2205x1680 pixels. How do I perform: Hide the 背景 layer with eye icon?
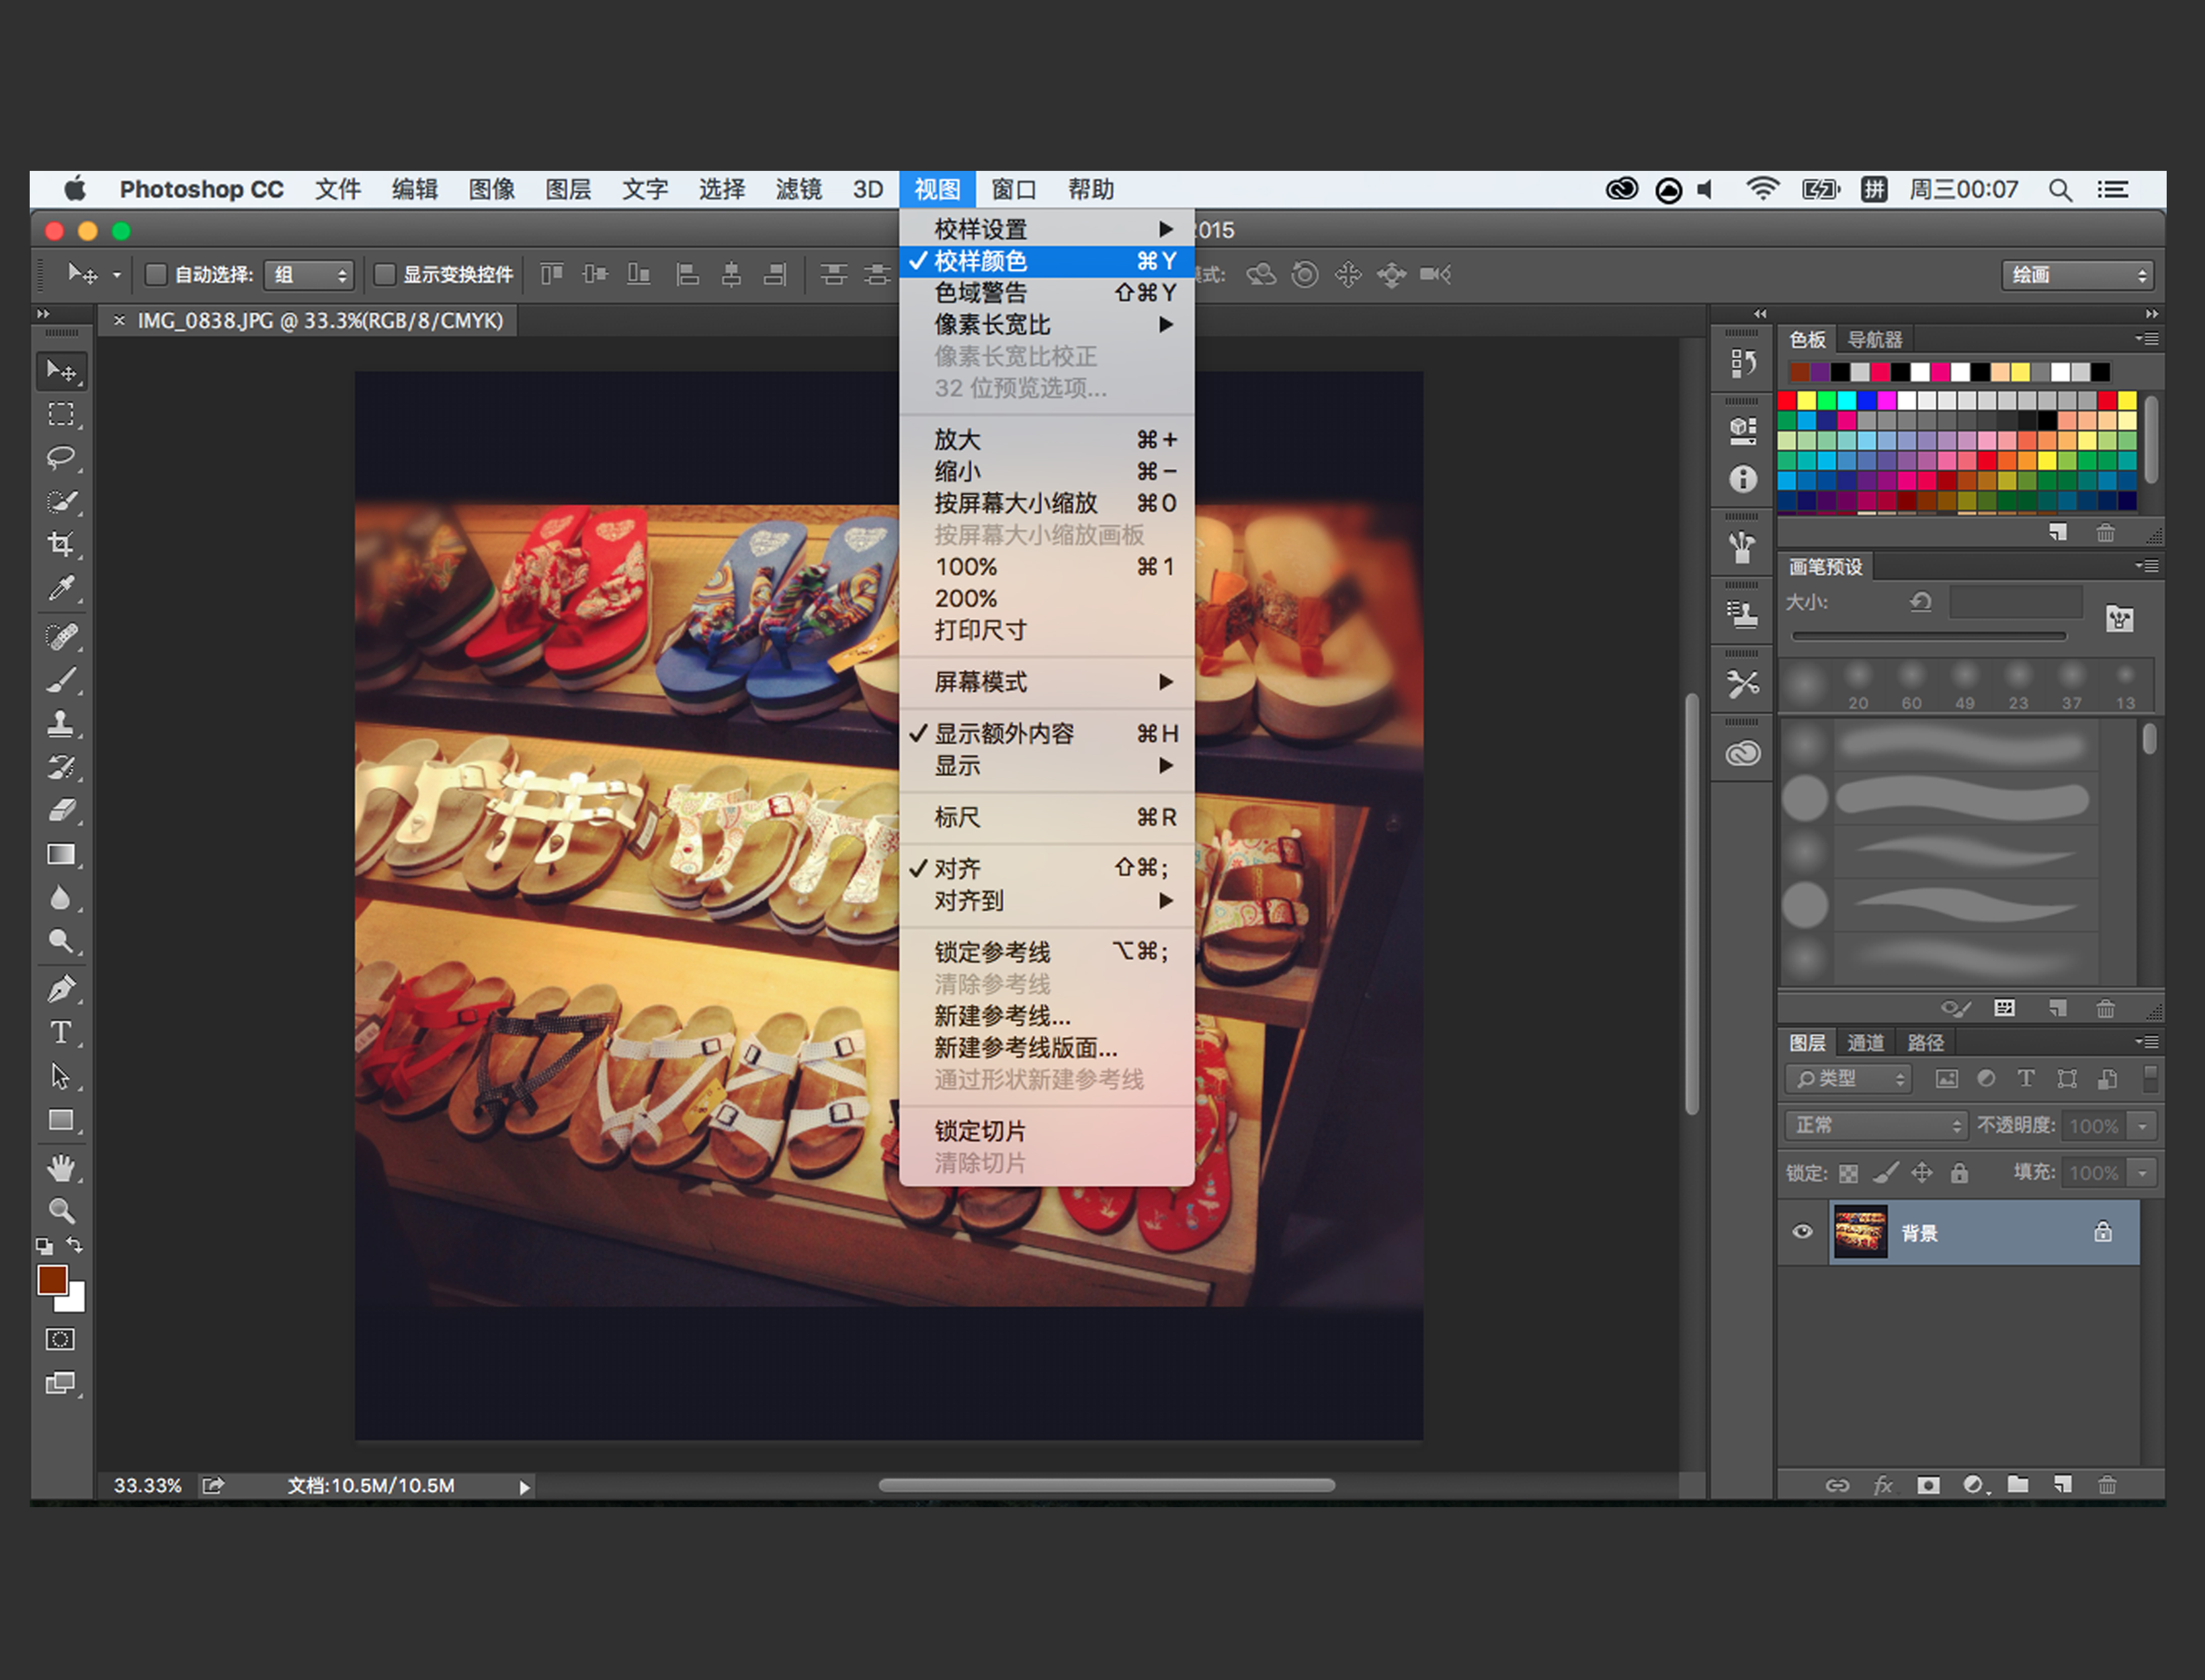click(x=1802, y=1232)
